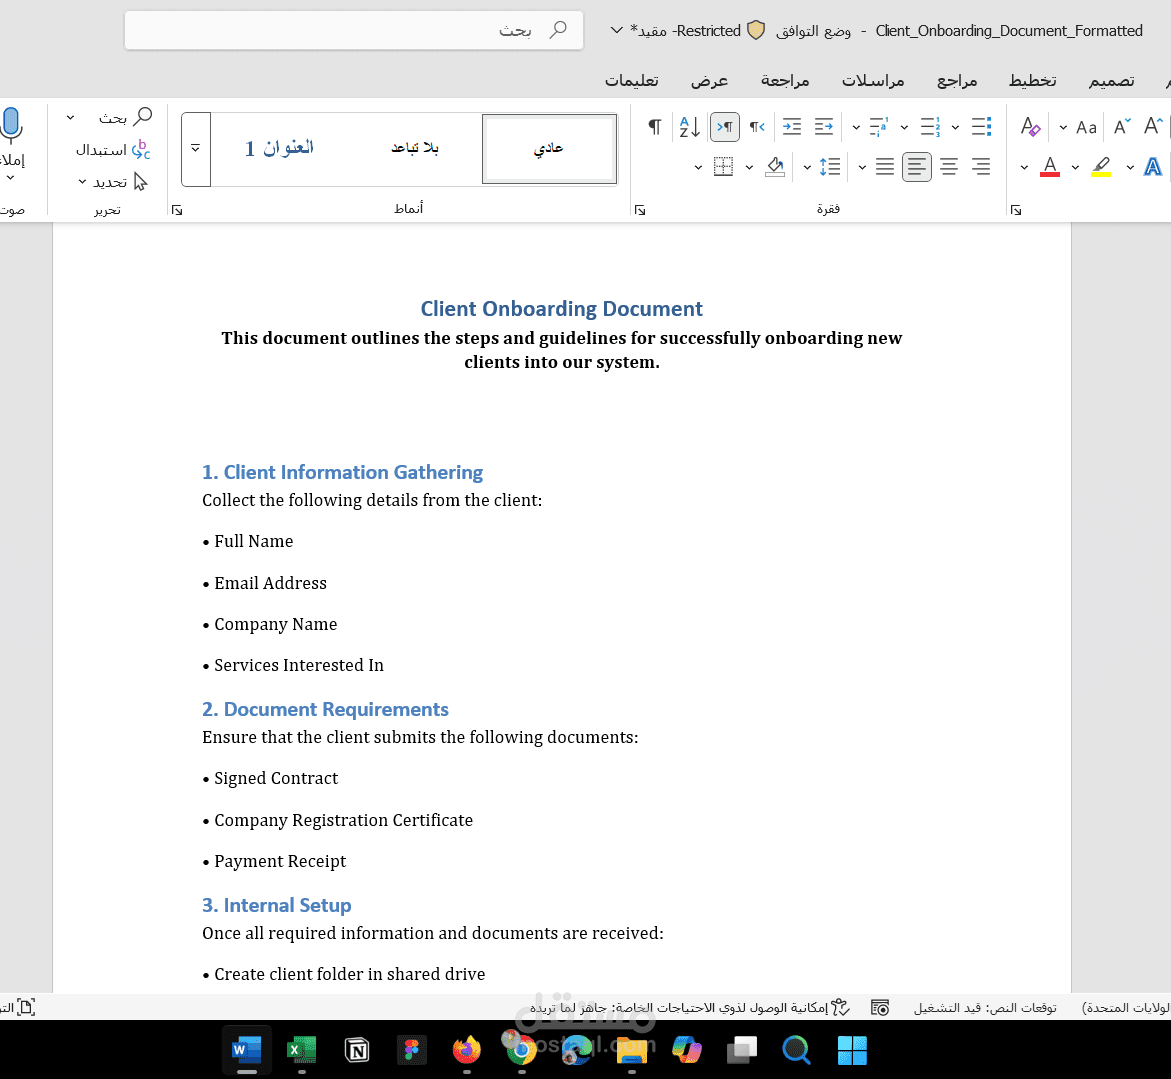
Task: Click the shading paint bucket
Action: (x=775, y=167)
